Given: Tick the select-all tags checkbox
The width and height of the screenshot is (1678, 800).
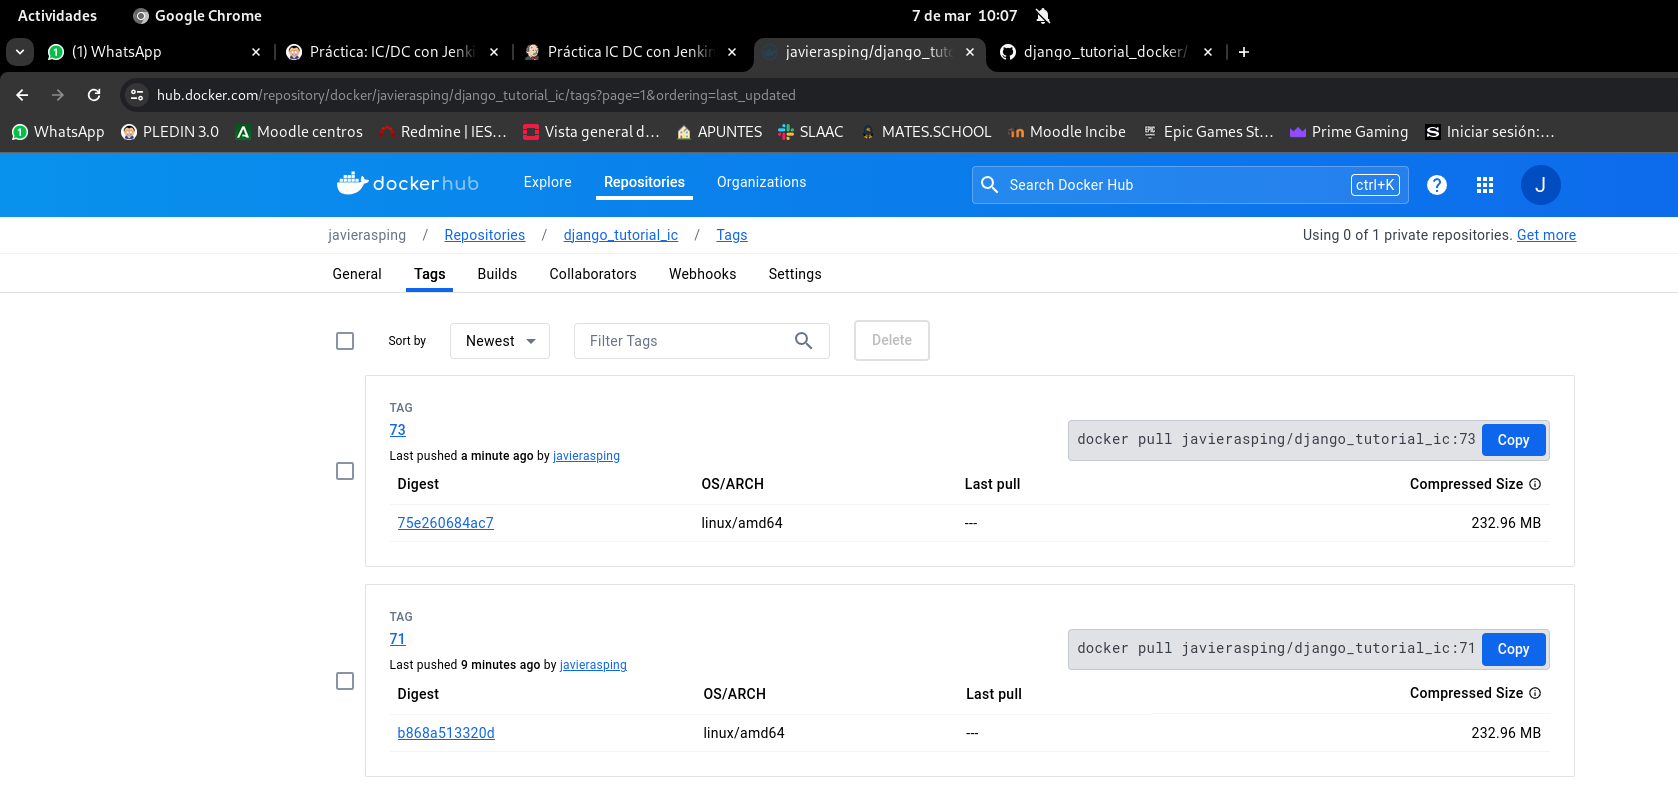Looking at the screenshot, I should coord(345,341).
